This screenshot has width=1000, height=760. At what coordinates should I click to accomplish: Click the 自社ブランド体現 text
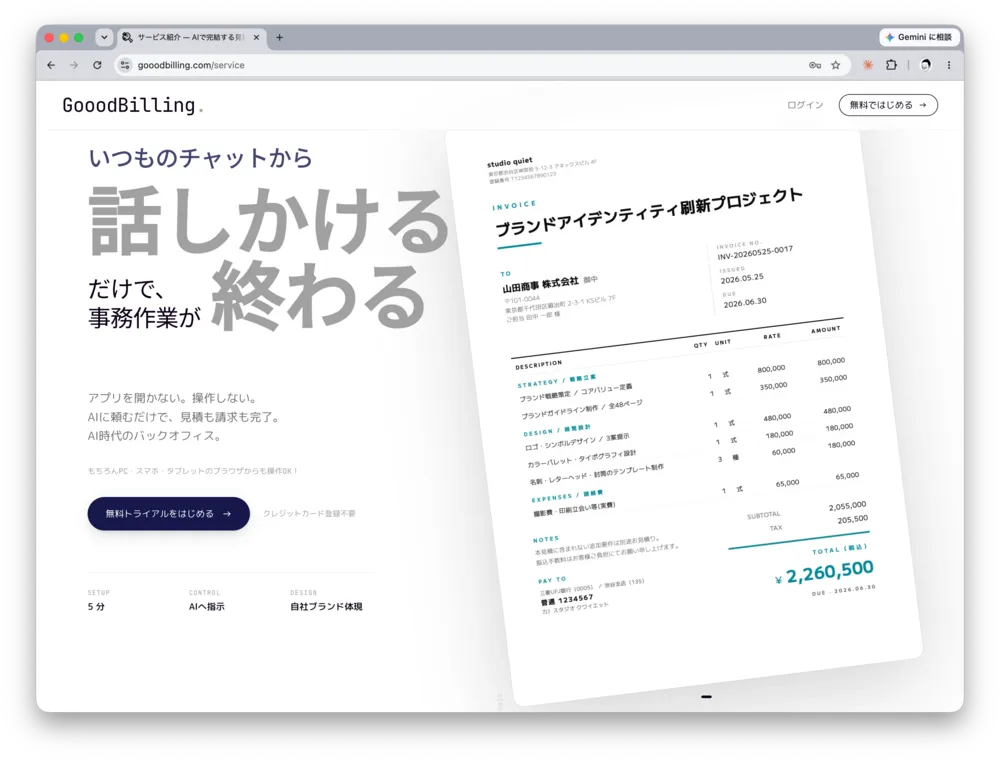[x=326, y=606]
